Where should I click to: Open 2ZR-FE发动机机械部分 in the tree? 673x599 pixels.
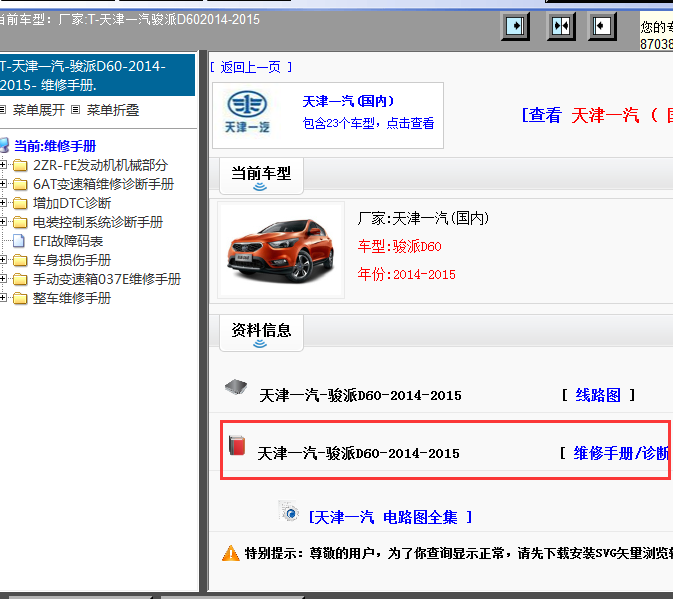point(100,165)
